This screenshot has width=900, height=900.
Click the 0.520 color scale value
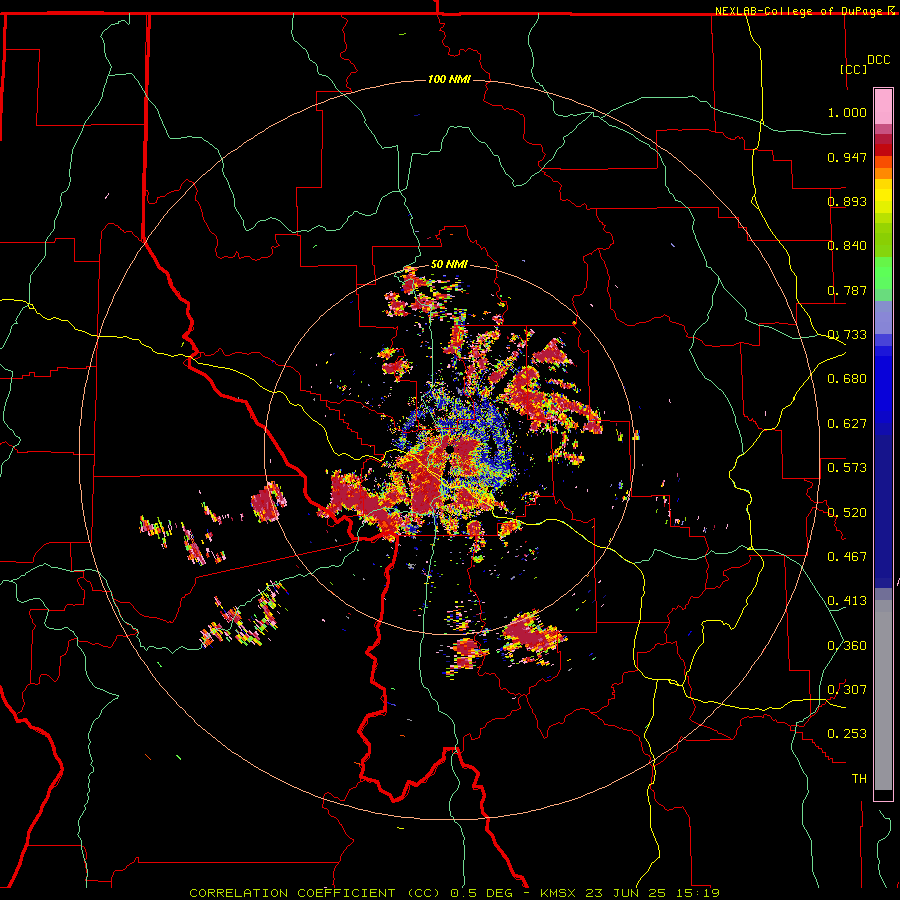(847, 512)
